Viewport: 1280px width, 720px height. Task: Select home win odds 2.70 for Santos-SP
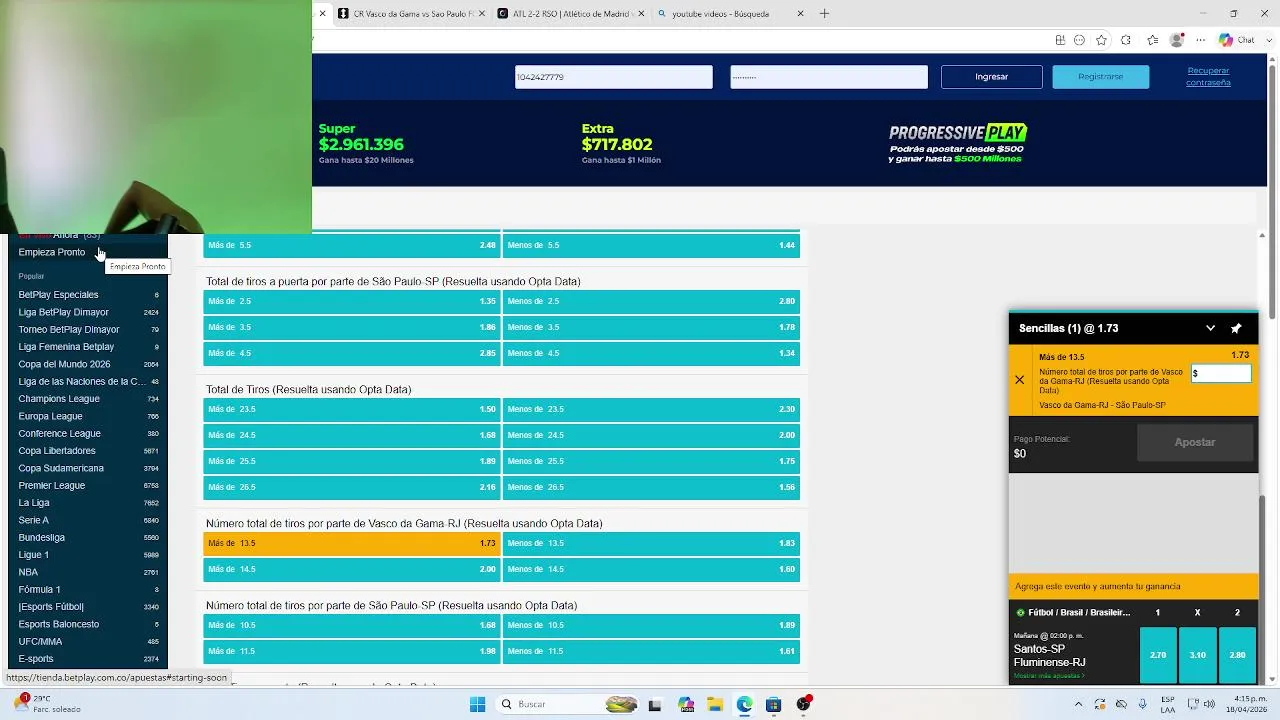[1158, 655]
